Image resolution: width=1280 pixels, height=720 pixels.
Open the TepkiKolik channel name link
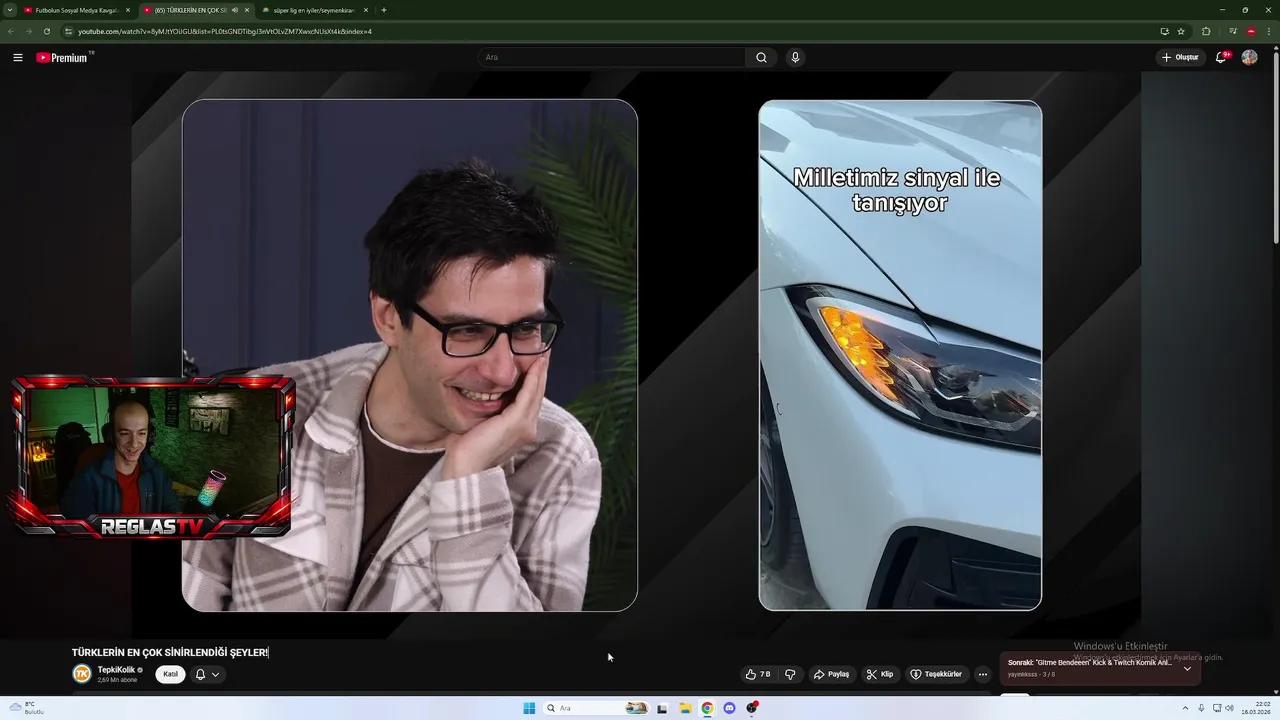pyautogui.click(x=116, y=670)
